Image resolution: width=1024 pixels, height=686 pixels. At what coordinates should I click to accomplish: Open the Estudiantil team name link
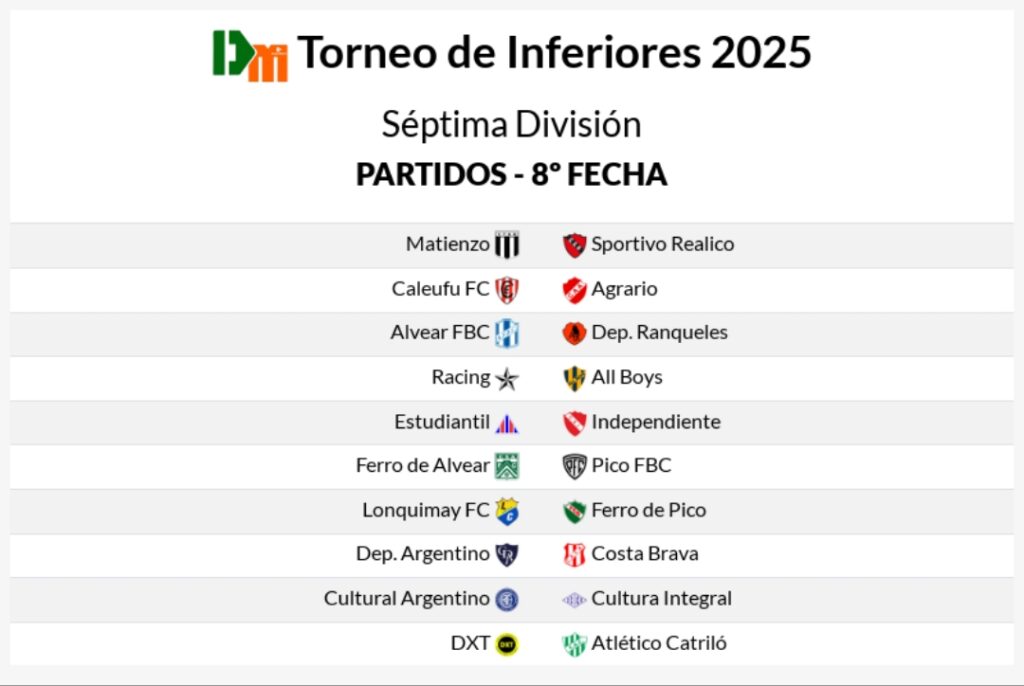point(442,422)
